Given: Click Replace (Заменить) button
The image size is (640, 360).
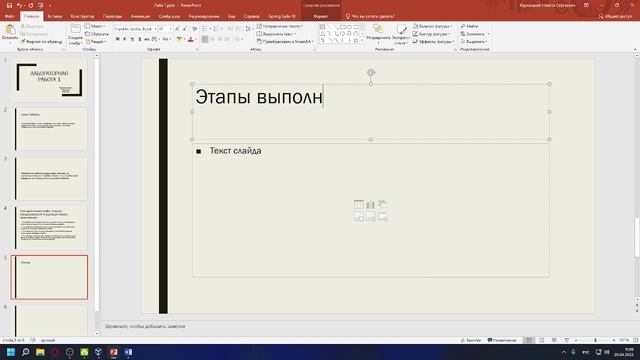Looking at the screenshot, I should tap(475, 34).
